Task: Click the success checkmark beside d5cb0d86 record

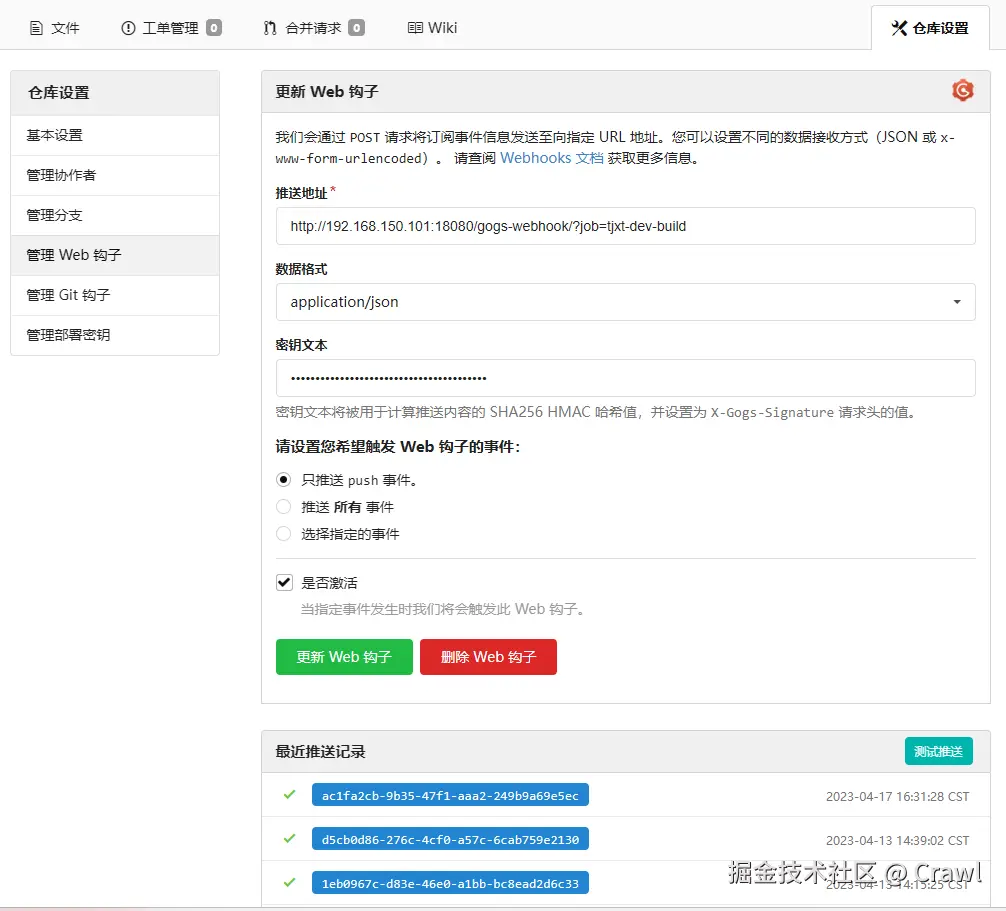Action: pyautogui.click(x=289, y=839)
